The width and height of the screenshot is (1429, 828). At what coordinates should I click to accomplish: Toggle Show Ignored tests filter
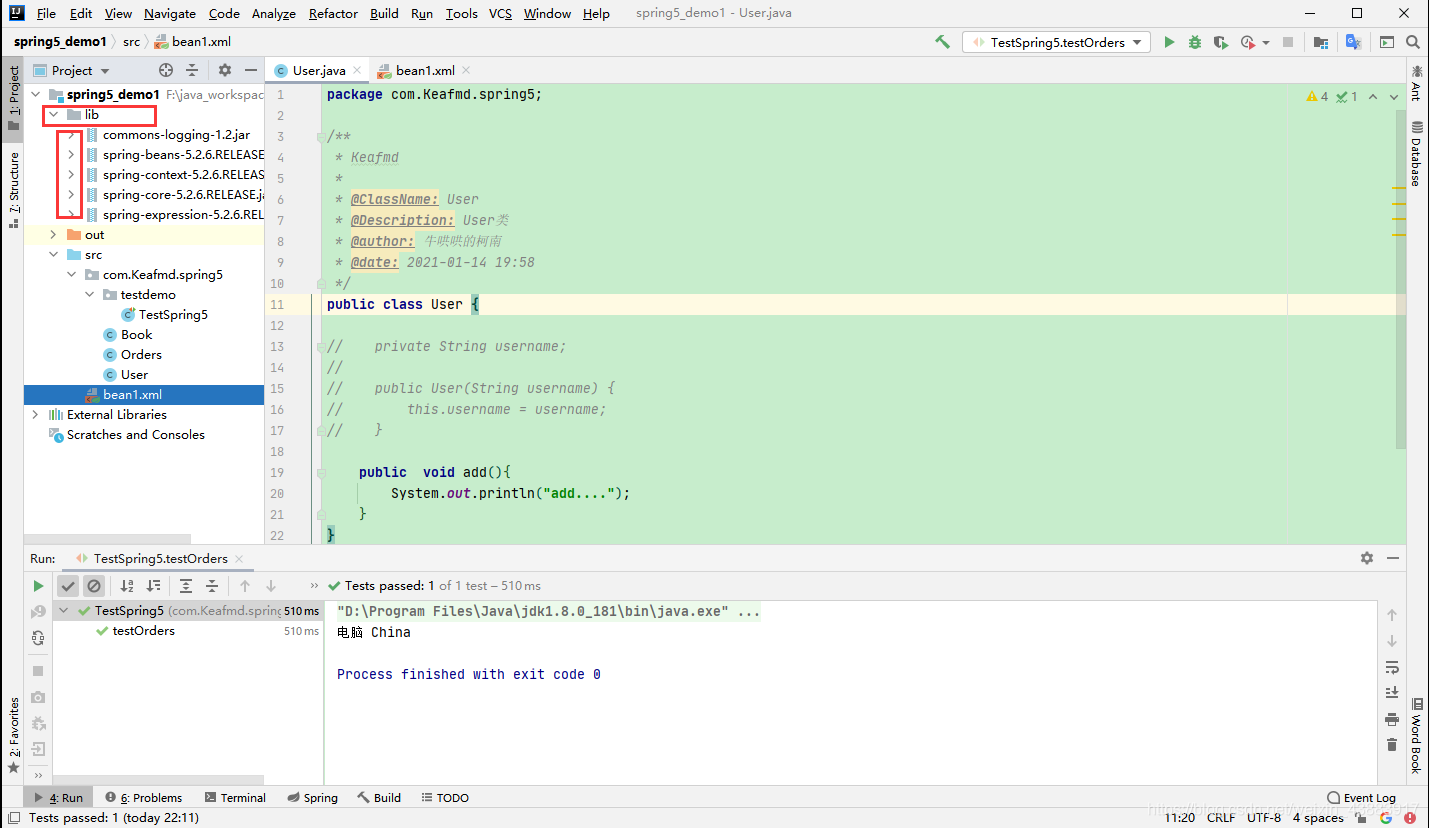94,586
